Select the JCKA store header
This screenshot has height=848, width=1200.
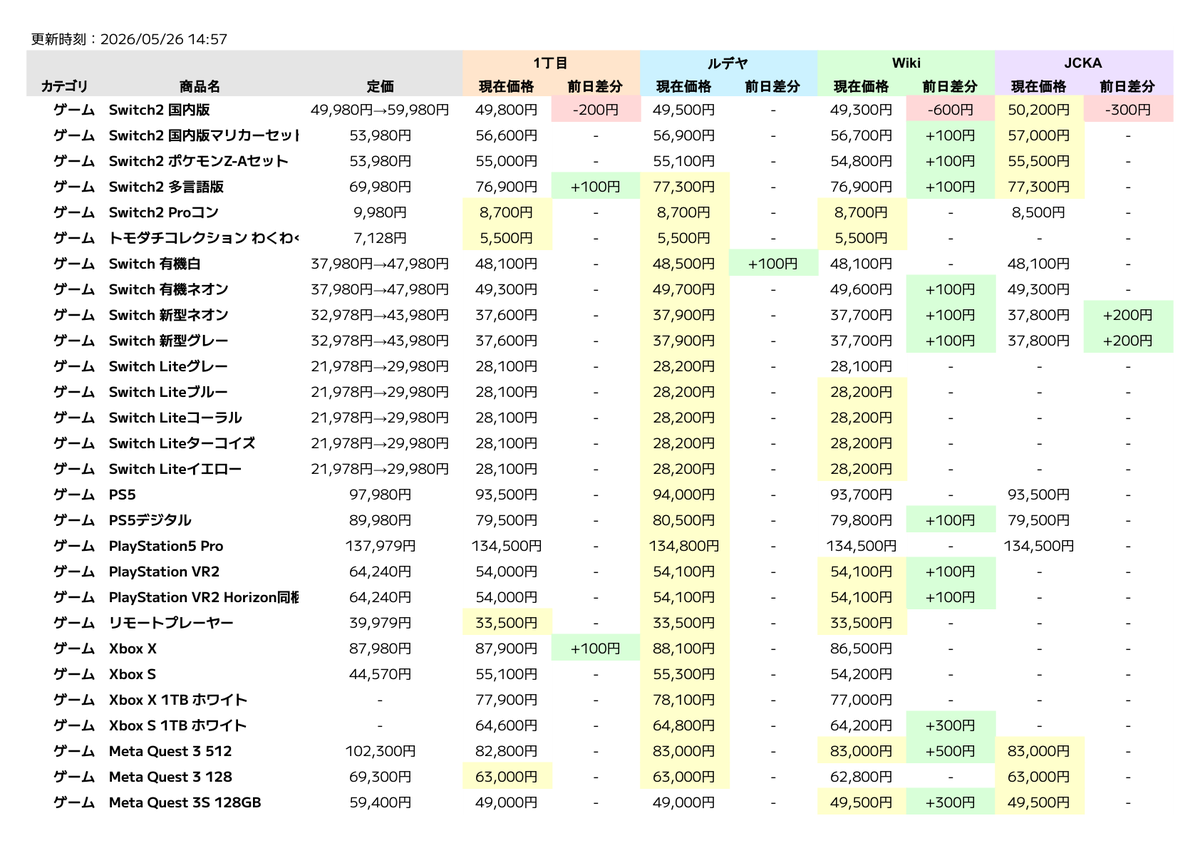click(x=1083, y=62)
